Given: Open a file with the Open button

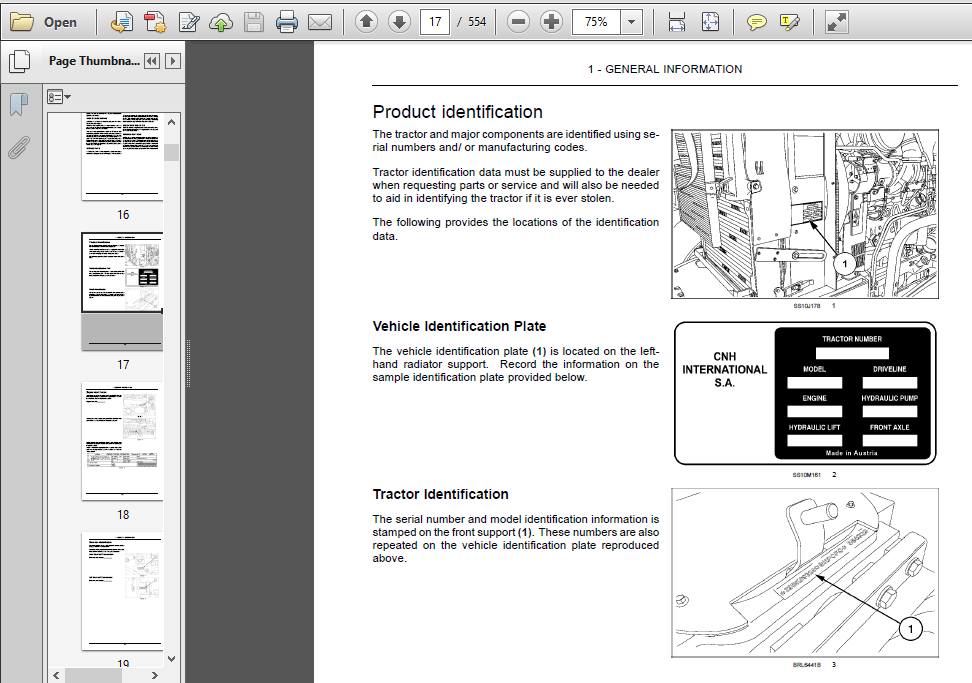Looking at the screenshot, I should coord(43,22).
